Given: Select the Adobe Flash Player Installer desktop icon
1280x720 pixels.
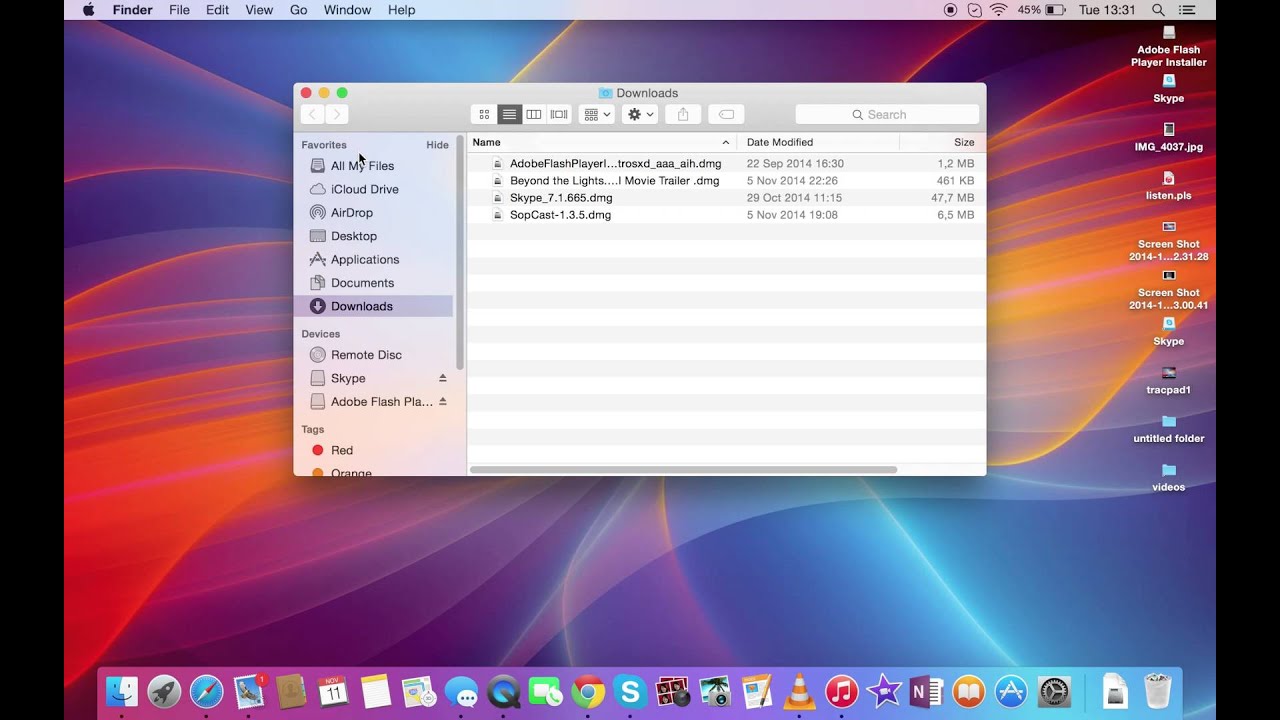Looking at the screenshot, I should coord(1169,47).
